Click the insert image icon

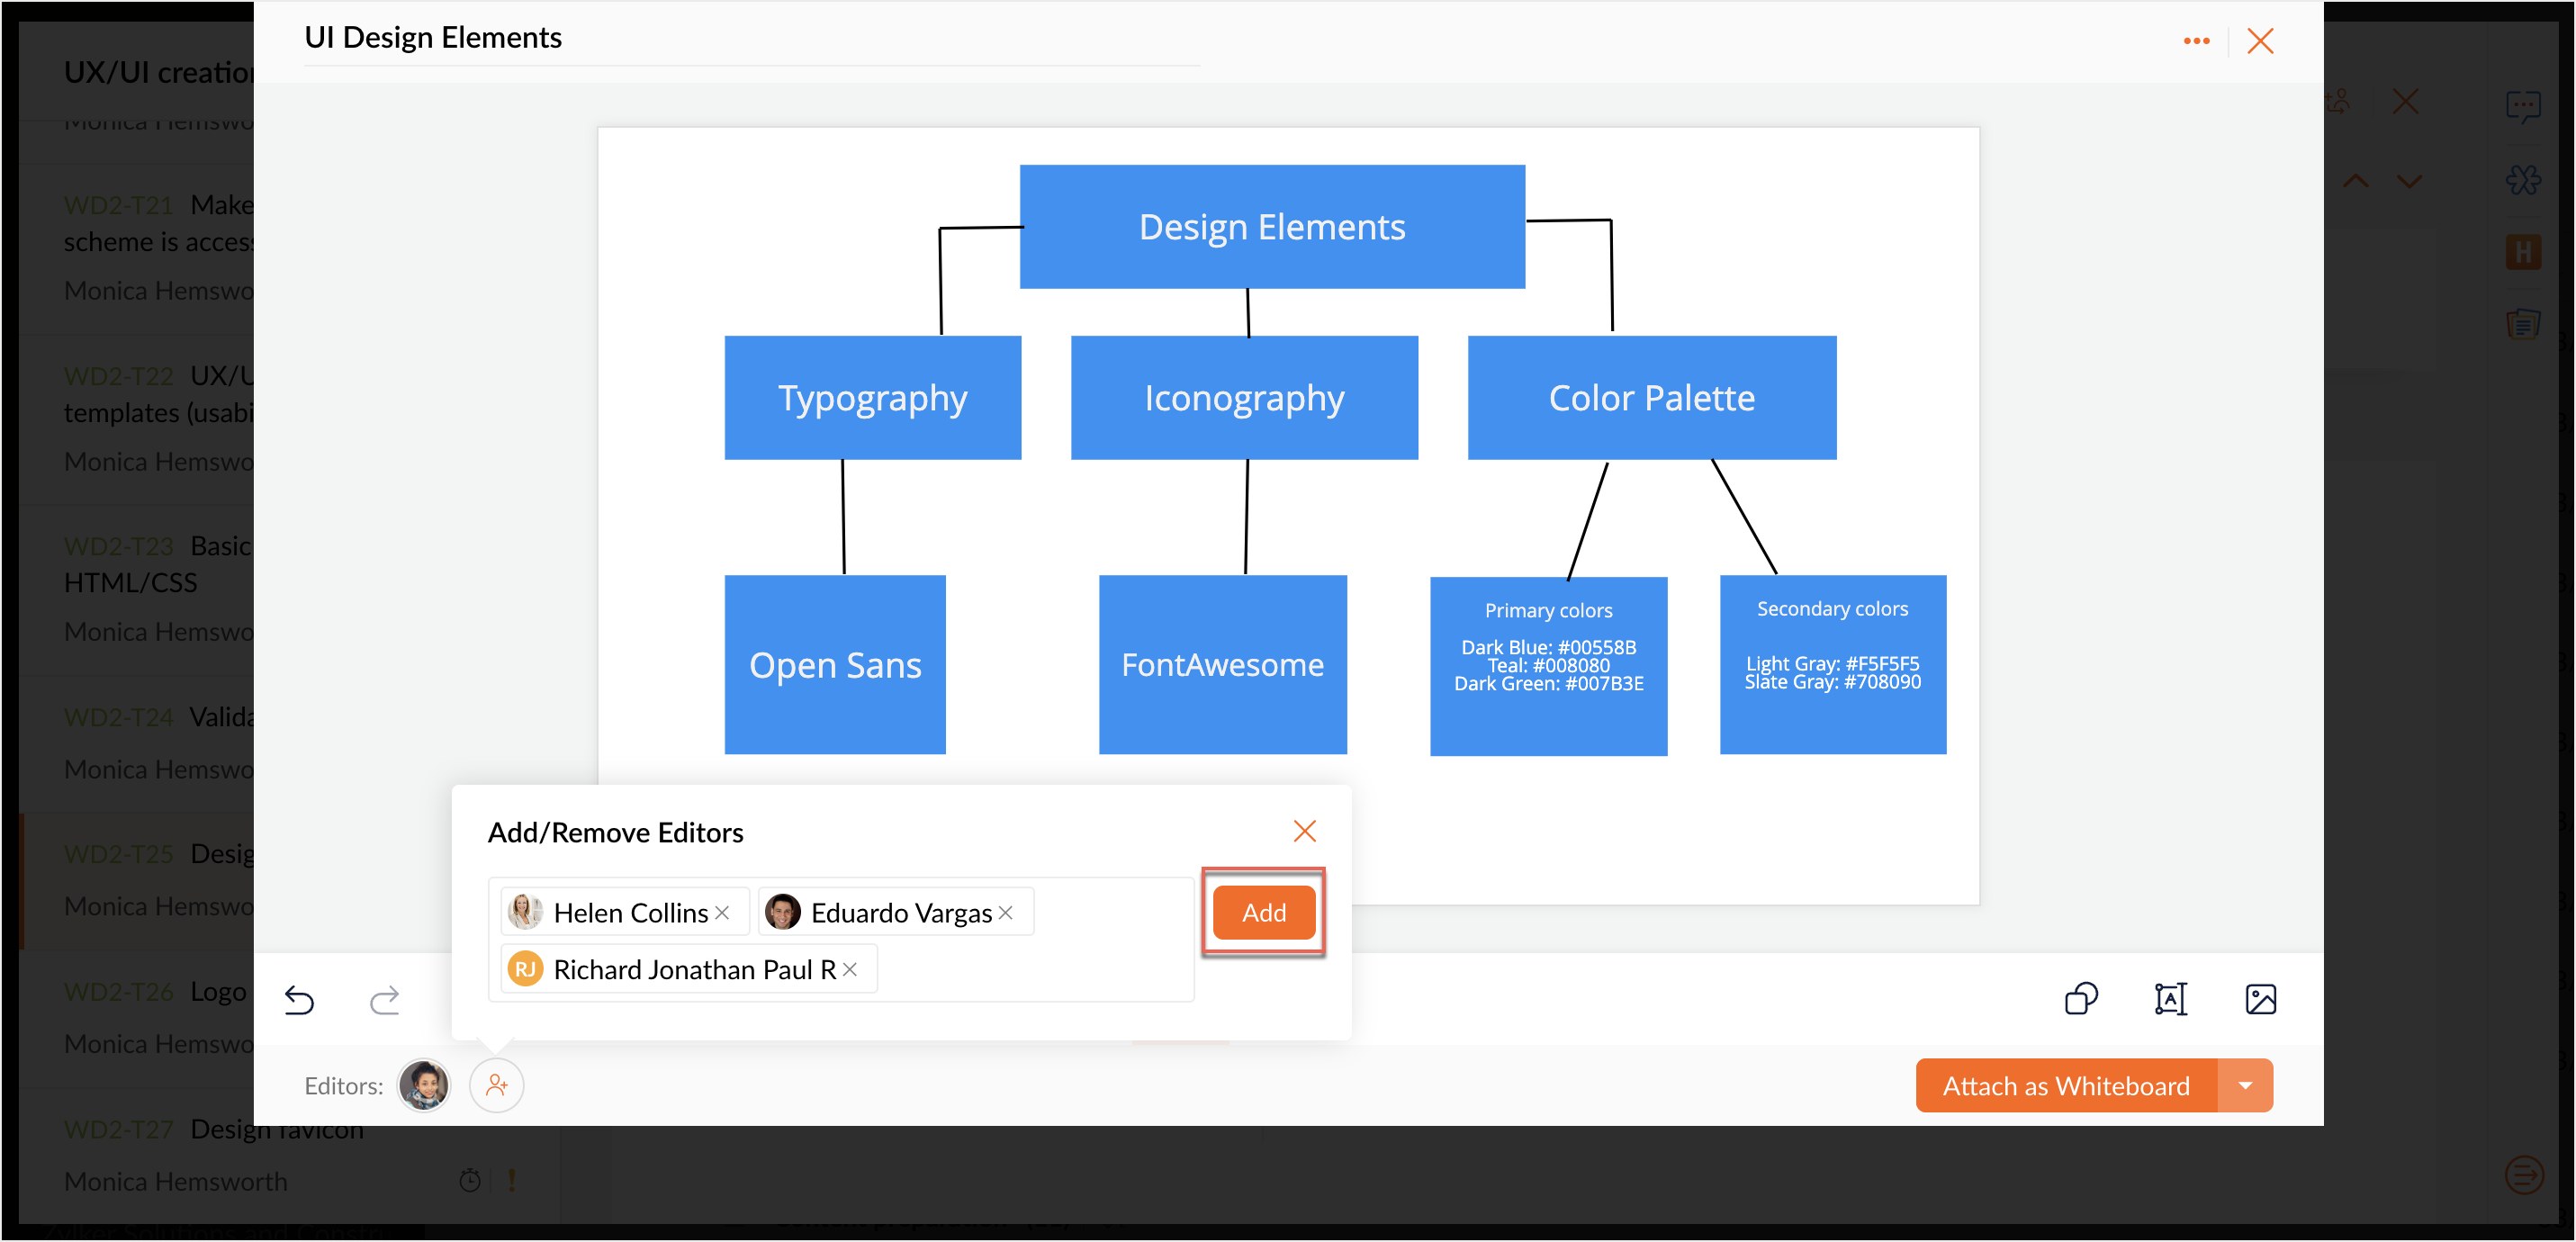(x=2260, y=999)
